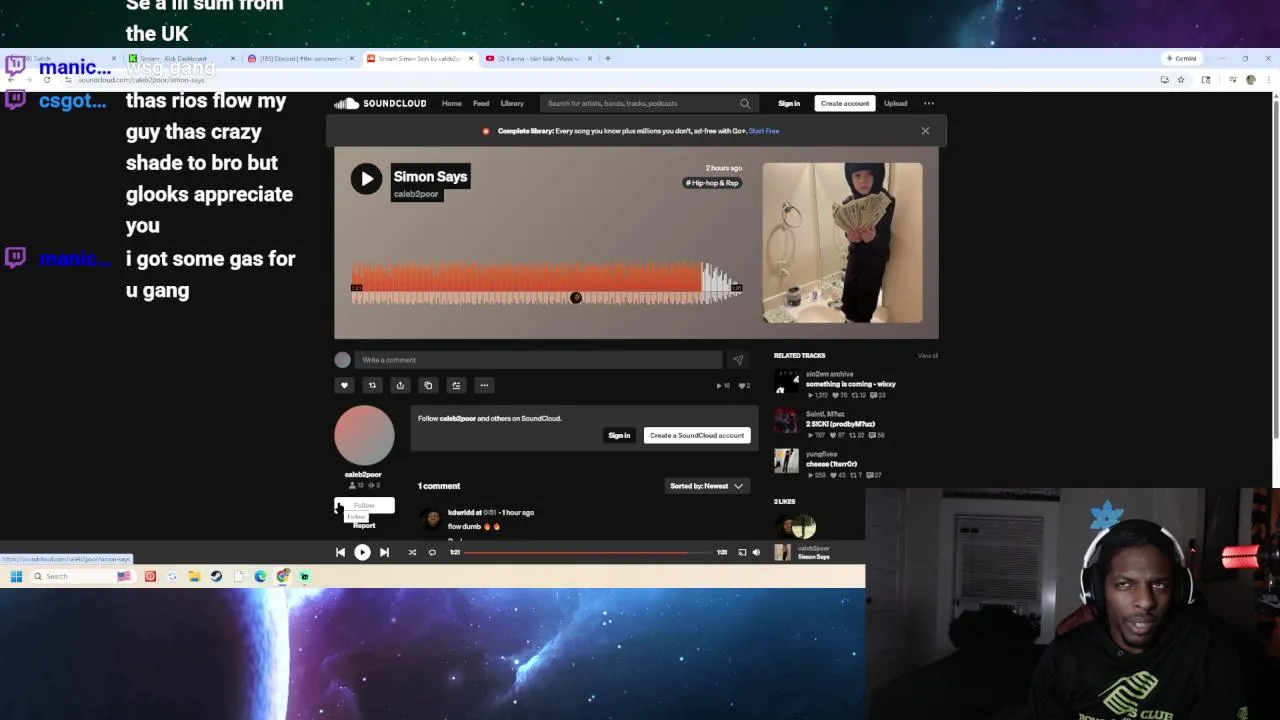The width and height of the screenshot is (1280, 720).
Task: Skip to next track in player bar
Action: pyautogui.click(x=384, y=552)
